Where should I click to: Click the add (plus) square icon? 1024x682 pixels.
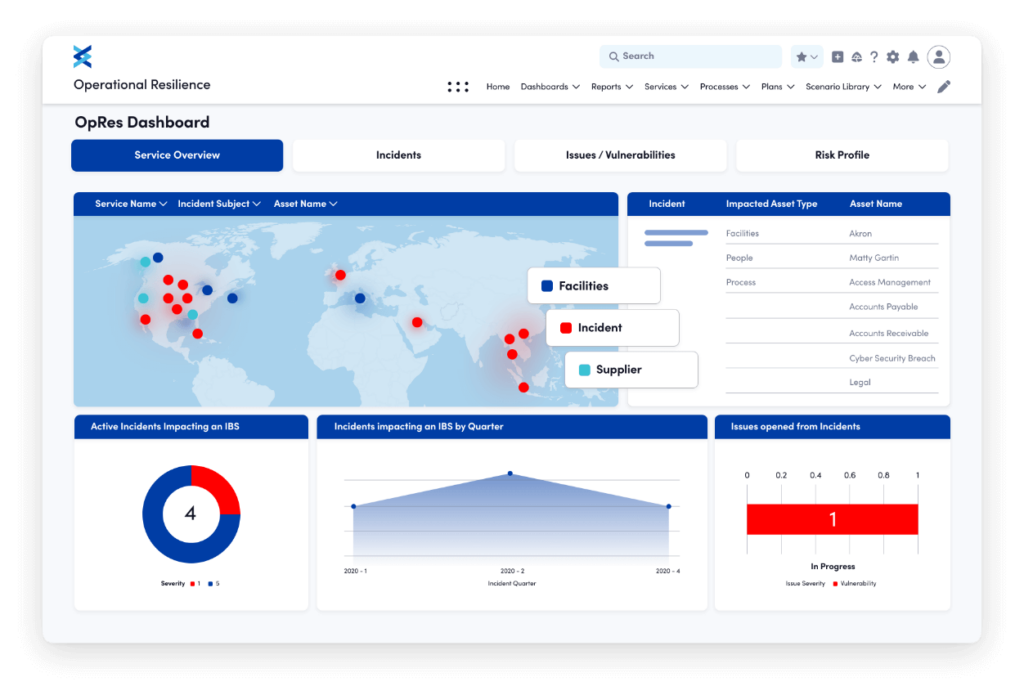(838, 57)
